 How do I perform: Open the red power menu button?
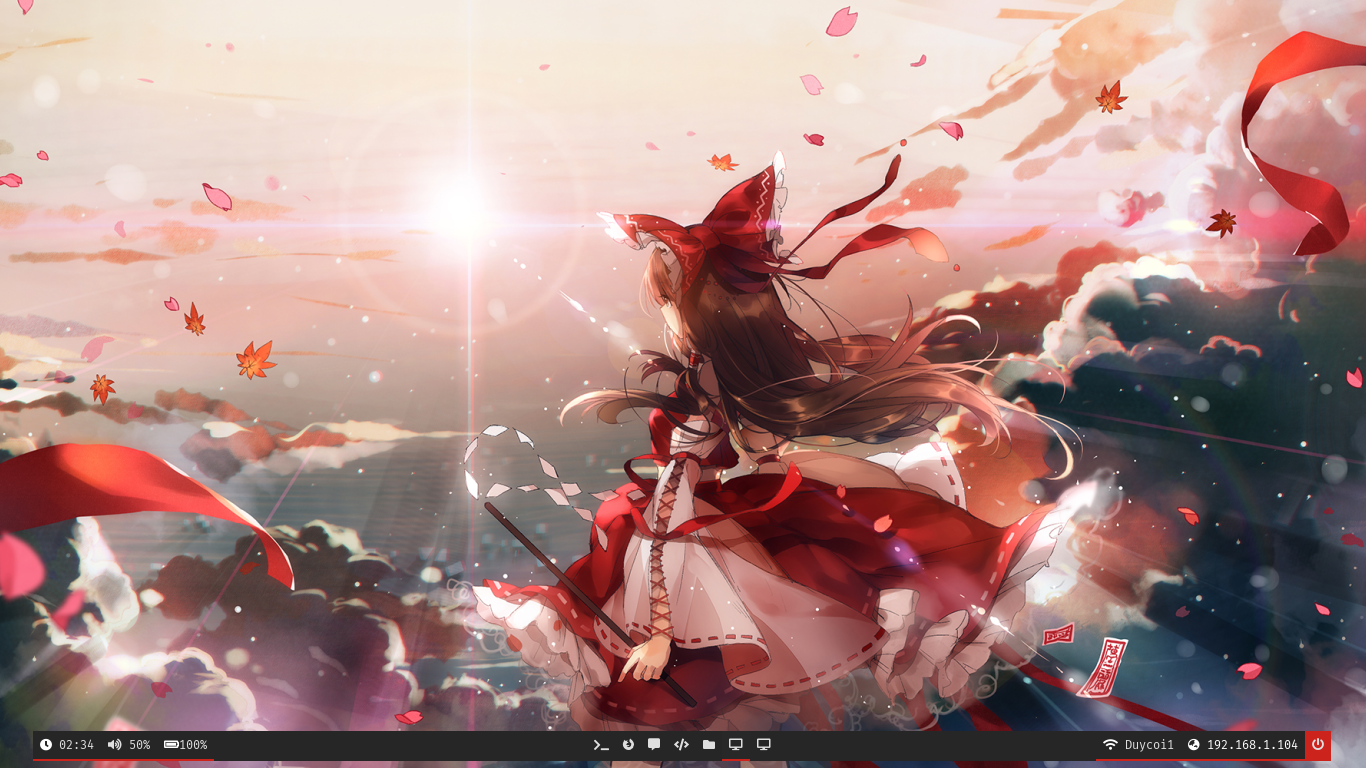pyautogui.click(x=1318, y=745)
